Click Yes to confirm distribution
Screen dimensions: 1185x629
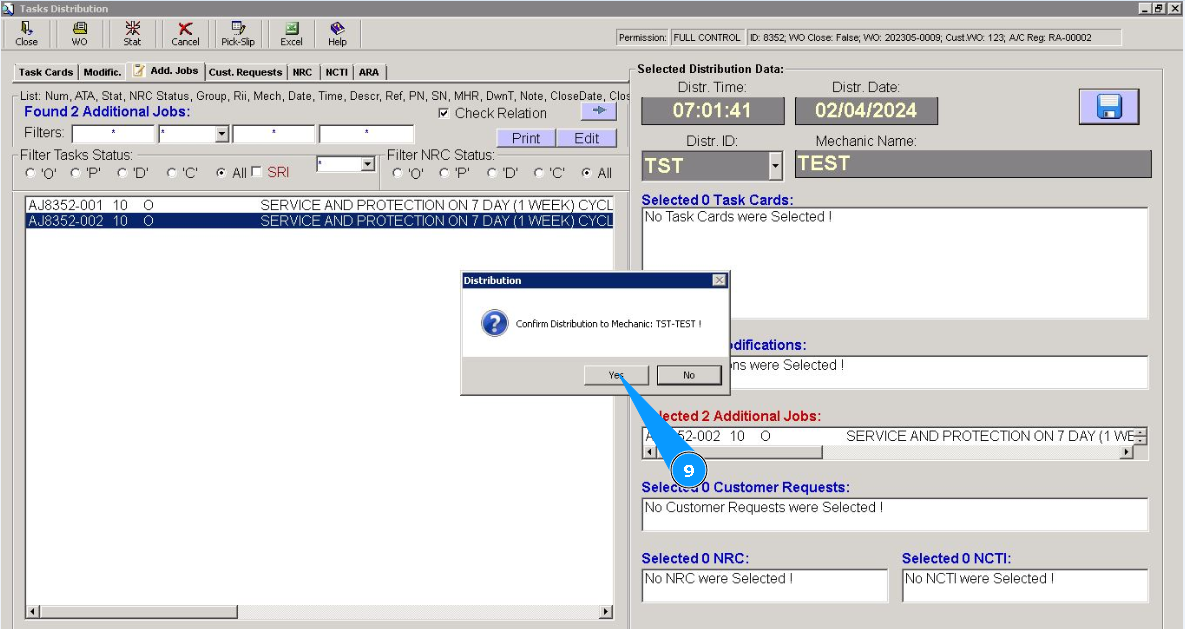616,375
